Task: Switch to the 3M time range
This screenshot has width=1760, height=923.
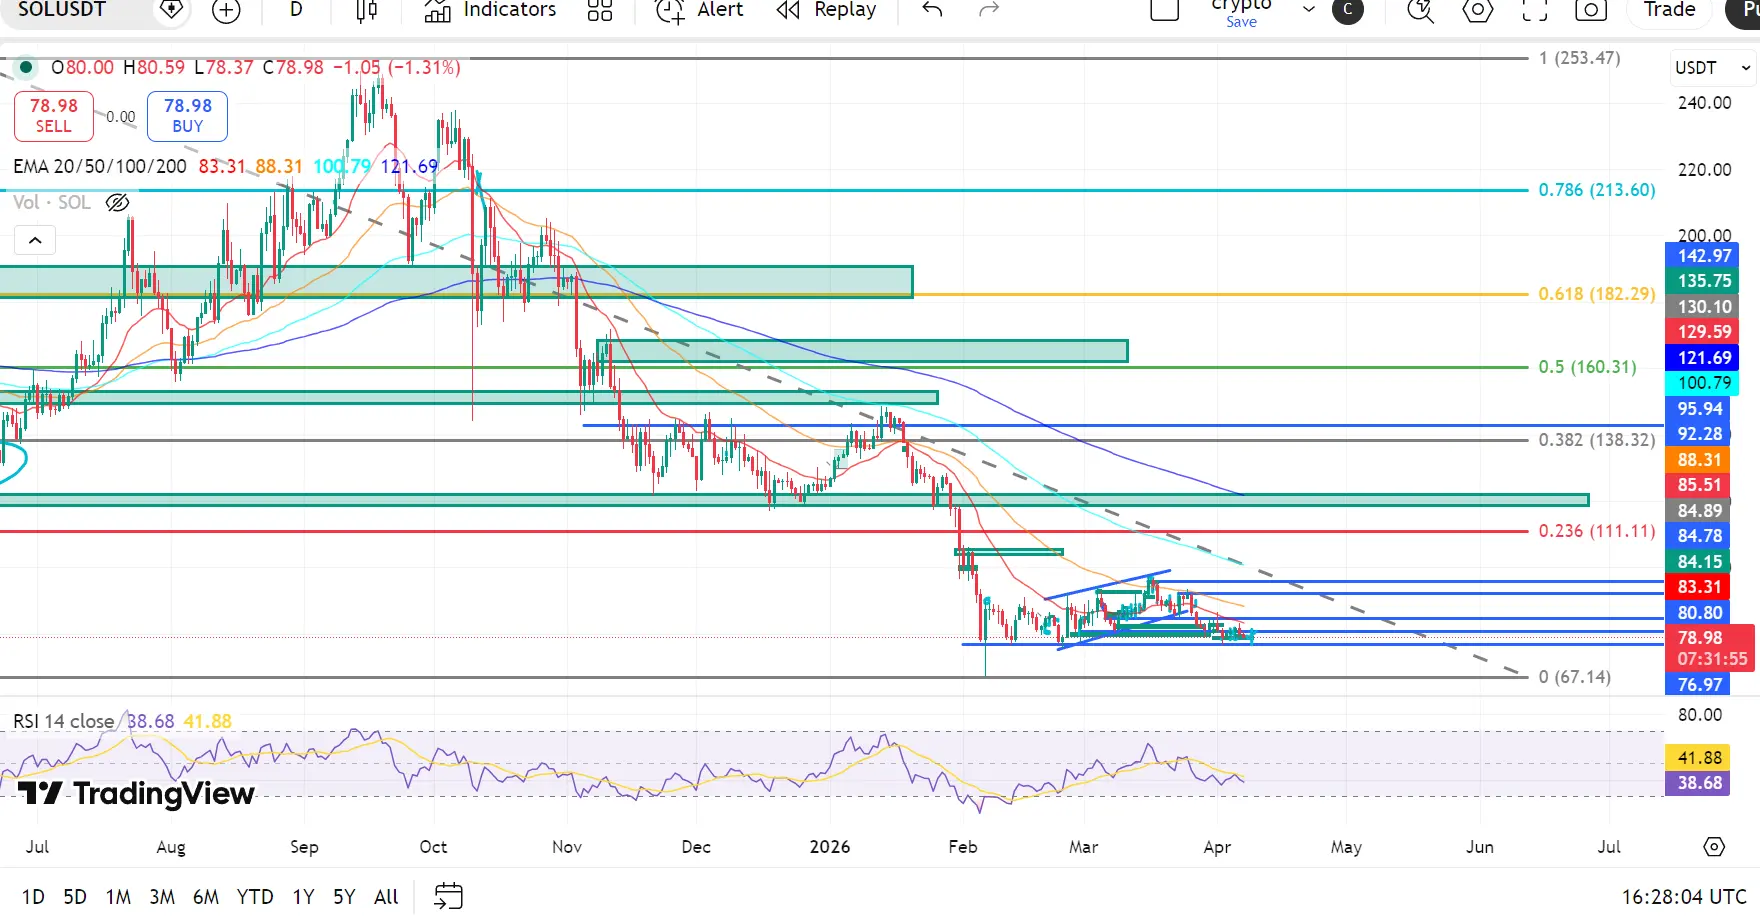Action: point(162,897)
